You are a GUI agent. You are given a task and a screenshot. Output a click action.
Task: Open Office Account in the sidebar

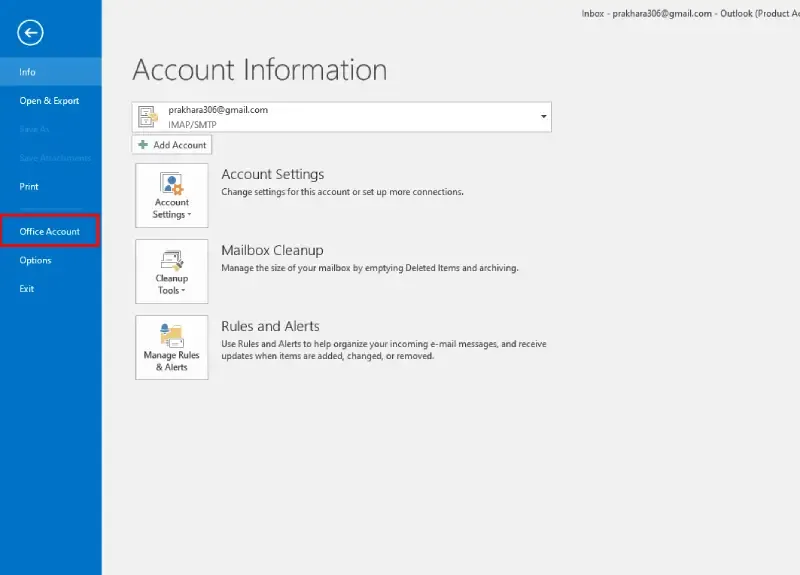pyautogui.click(x=49, y=231)
